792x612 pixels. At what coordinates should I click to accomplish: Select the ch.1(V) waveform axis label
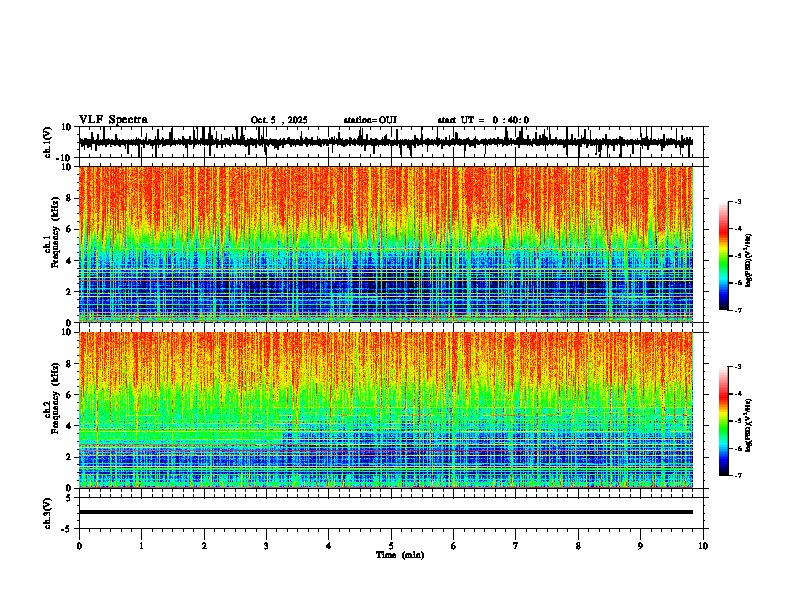[x=48, y=142]
